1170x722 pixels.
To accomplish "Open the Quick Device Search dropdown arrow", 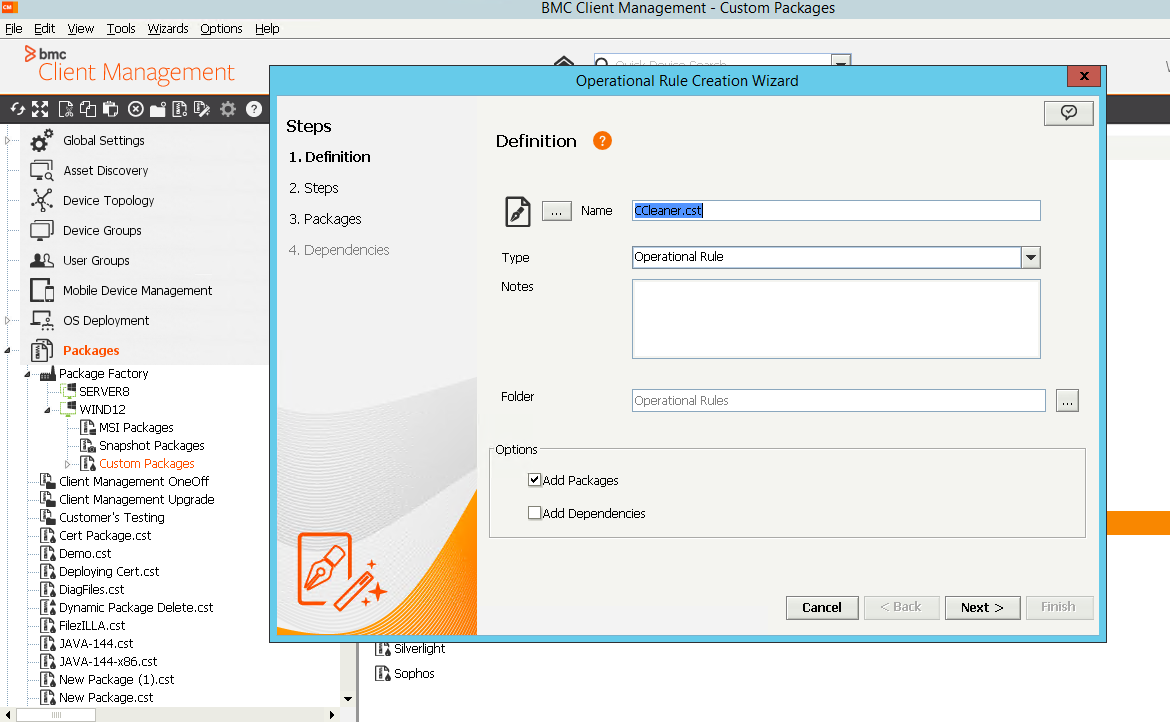I will 841,62.
